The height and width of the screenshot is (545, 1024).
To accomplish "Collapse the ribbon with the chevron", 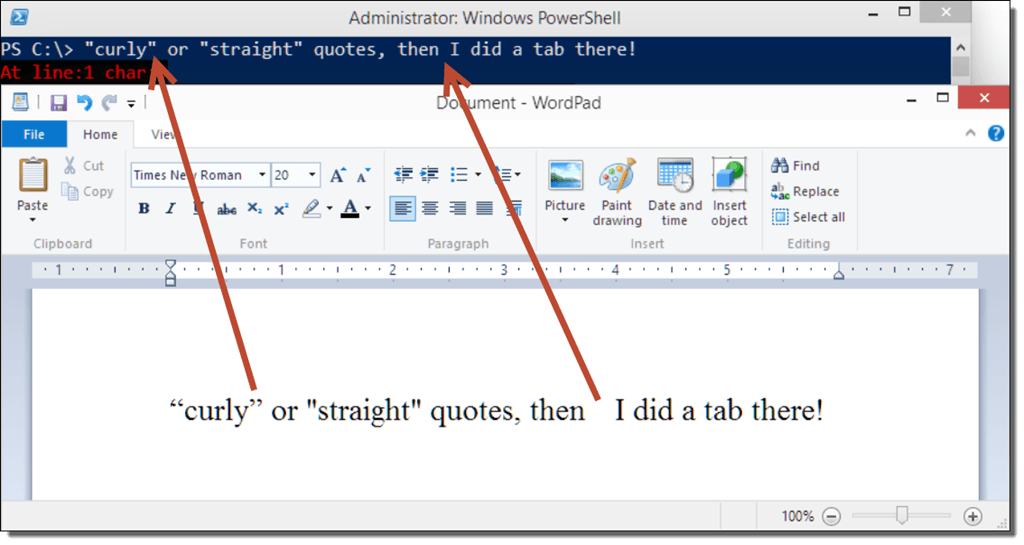I will click(970, 133).
